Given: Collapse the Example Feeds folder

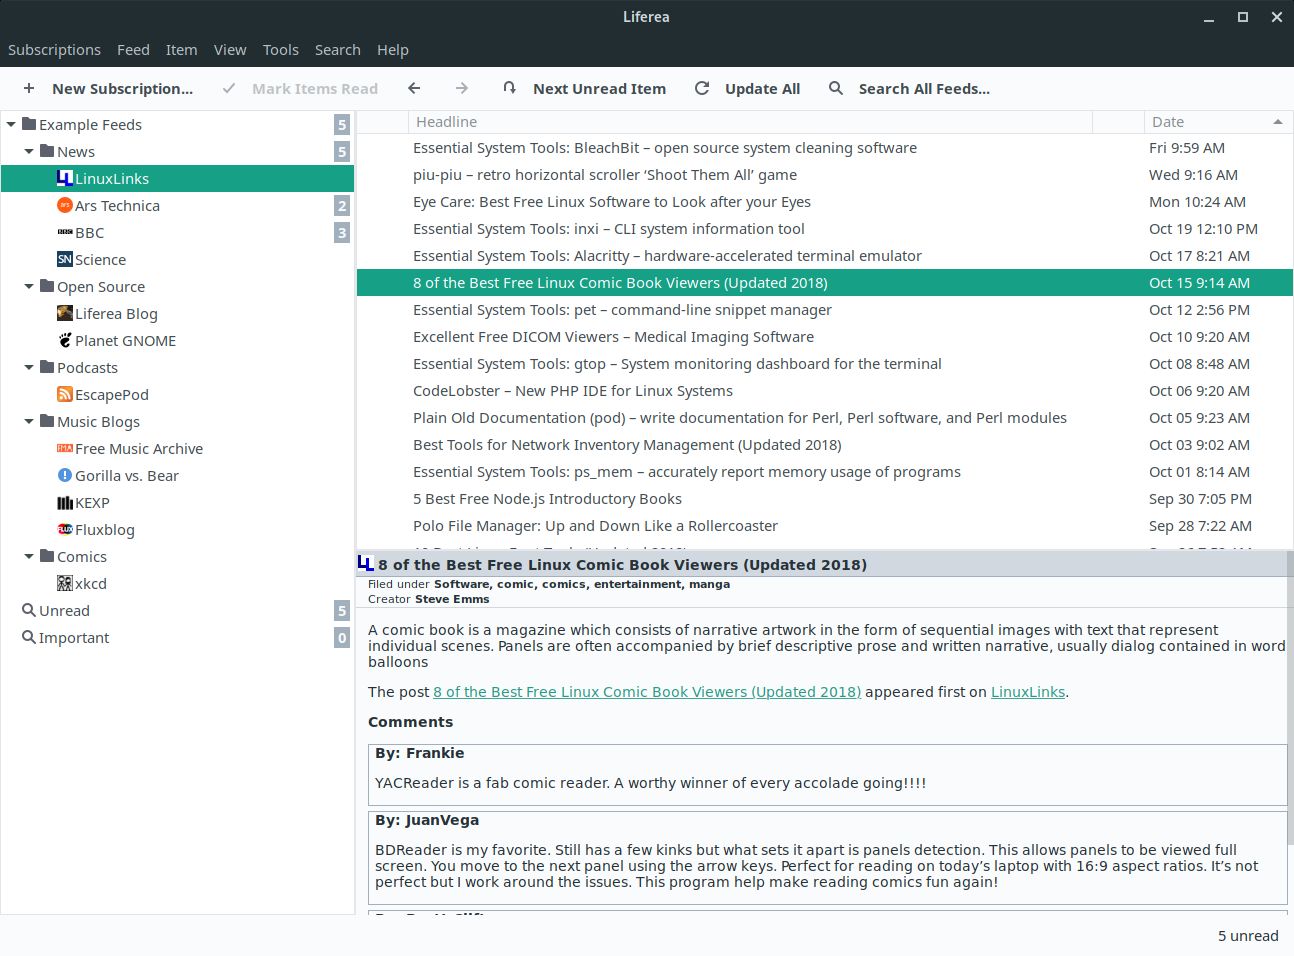Looking at the screenshot, I should pos(11,124).
